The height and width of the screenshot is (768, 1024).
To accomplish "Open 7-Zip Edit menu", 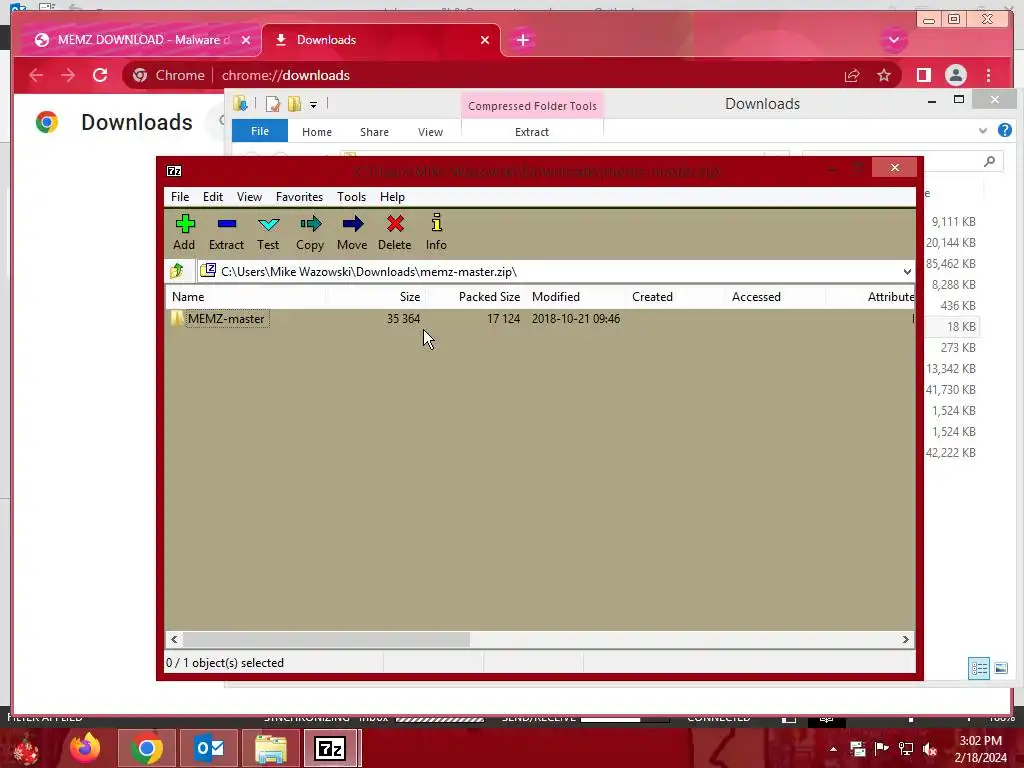I will 212,197.
